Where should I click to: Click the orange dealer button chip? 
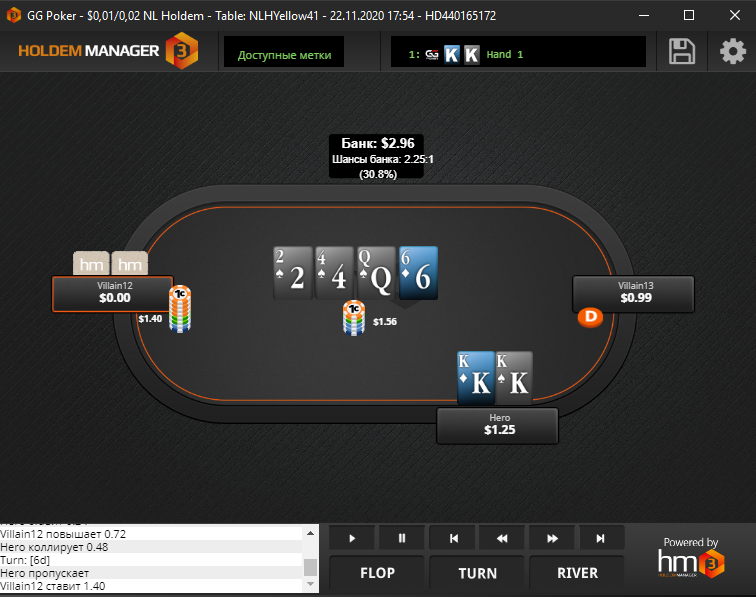click(591, 317)
